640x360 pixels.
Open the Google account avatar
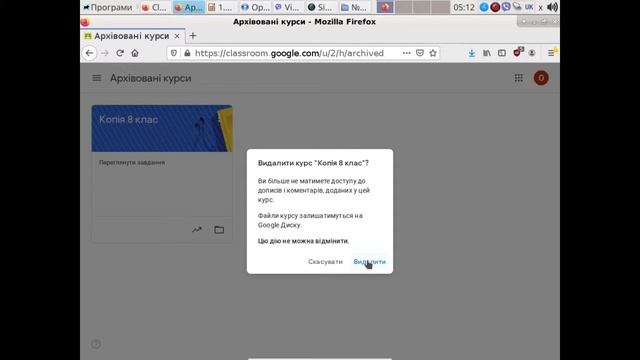(541, 78)
